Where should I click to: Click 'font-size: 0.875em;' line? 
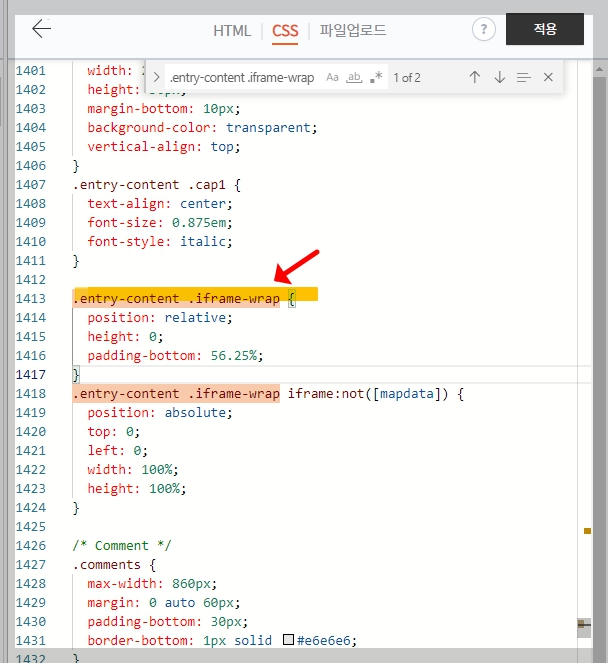click(x=160, y=223)
